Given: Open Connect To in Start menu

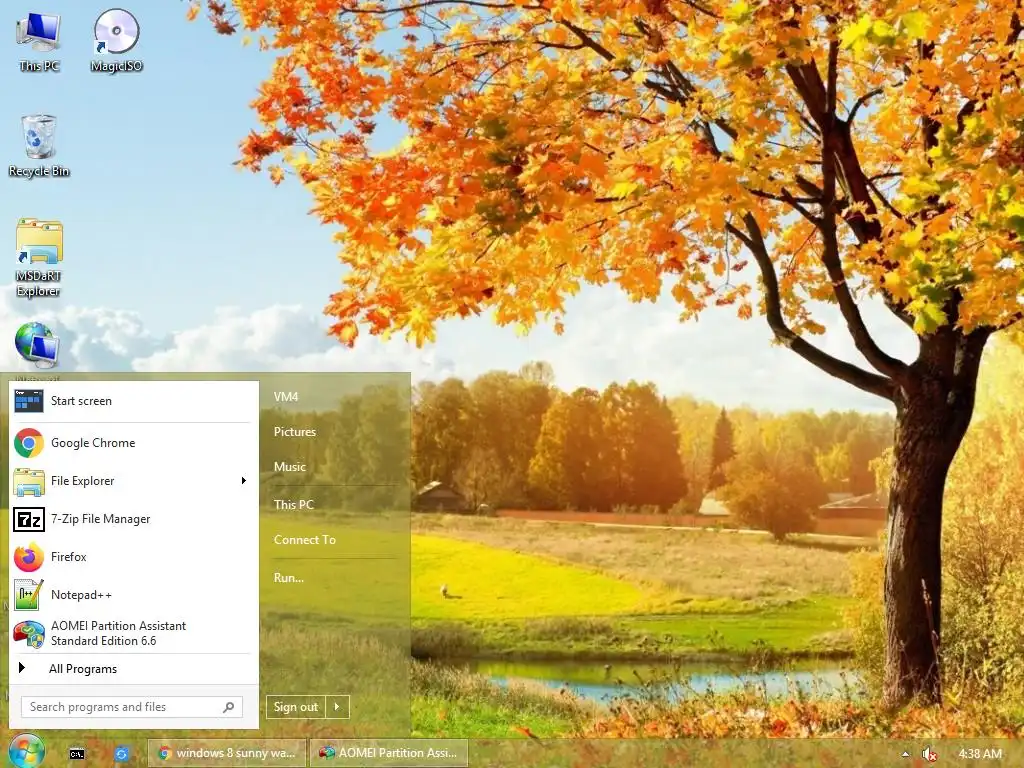Looking at the screenshot, I should tap(305, 540).
